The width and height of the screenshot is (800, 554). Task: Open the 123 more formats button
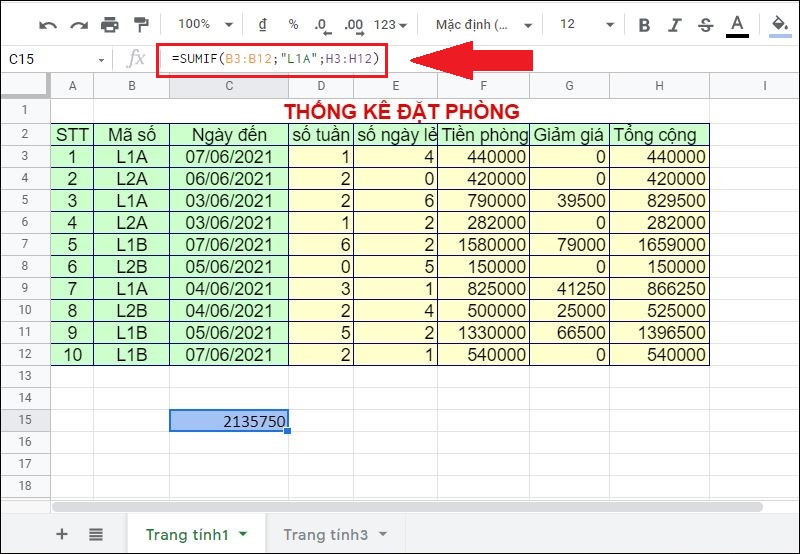coord(390,24)
